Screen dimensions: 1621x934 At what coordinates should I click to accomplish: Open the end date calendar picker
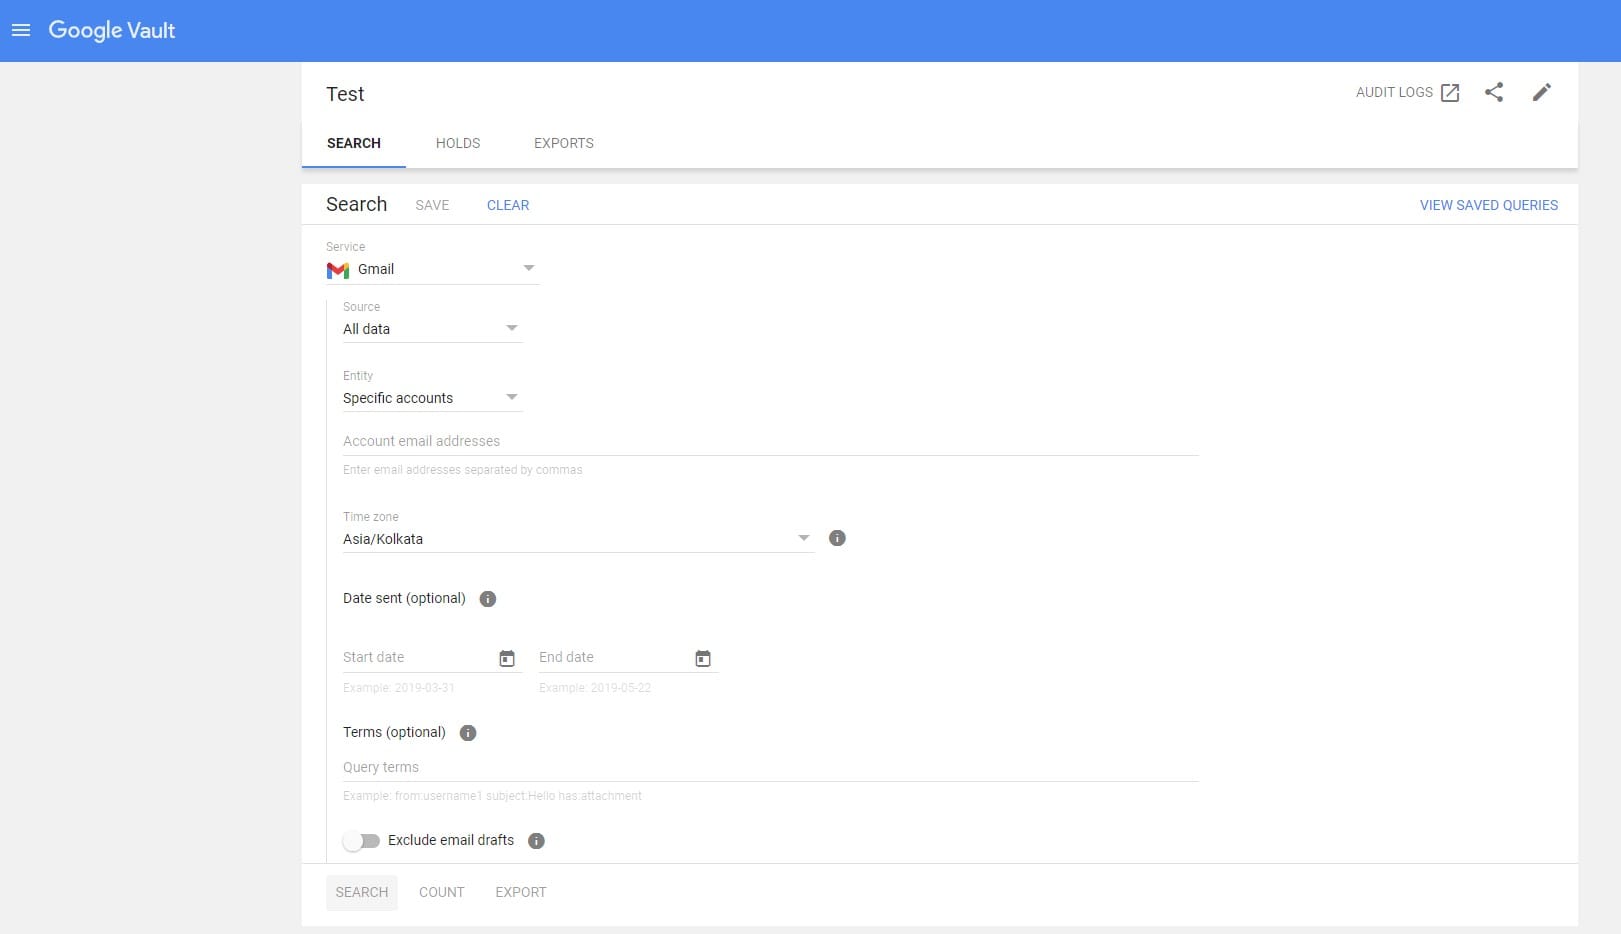(x=703, y=658)
